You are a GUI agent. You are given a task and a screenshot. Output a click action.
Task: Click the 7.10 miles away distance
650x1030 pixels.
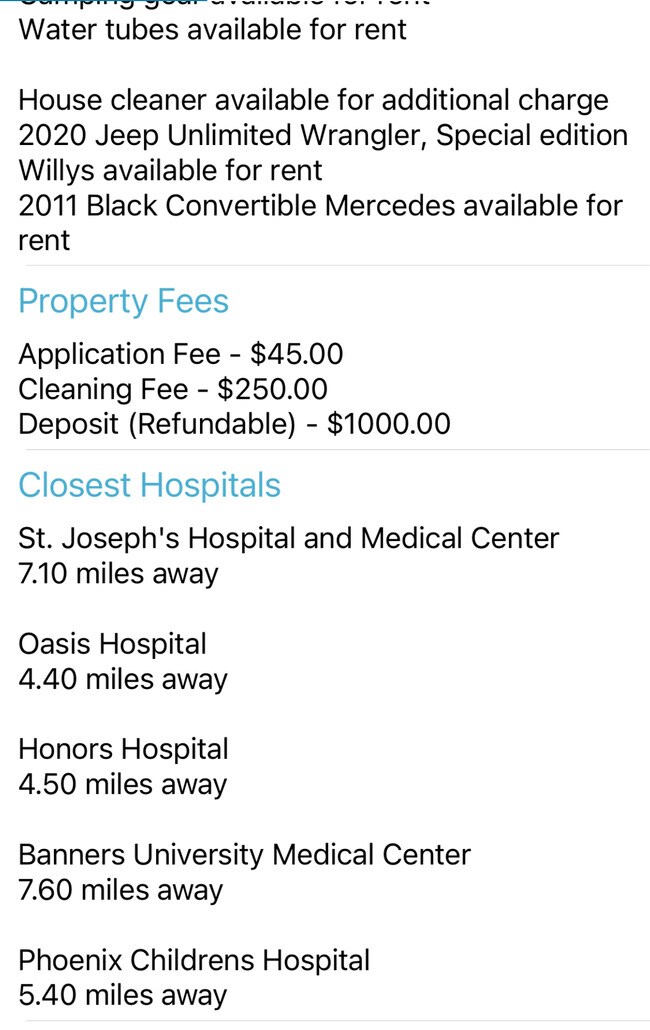[118, 573]
